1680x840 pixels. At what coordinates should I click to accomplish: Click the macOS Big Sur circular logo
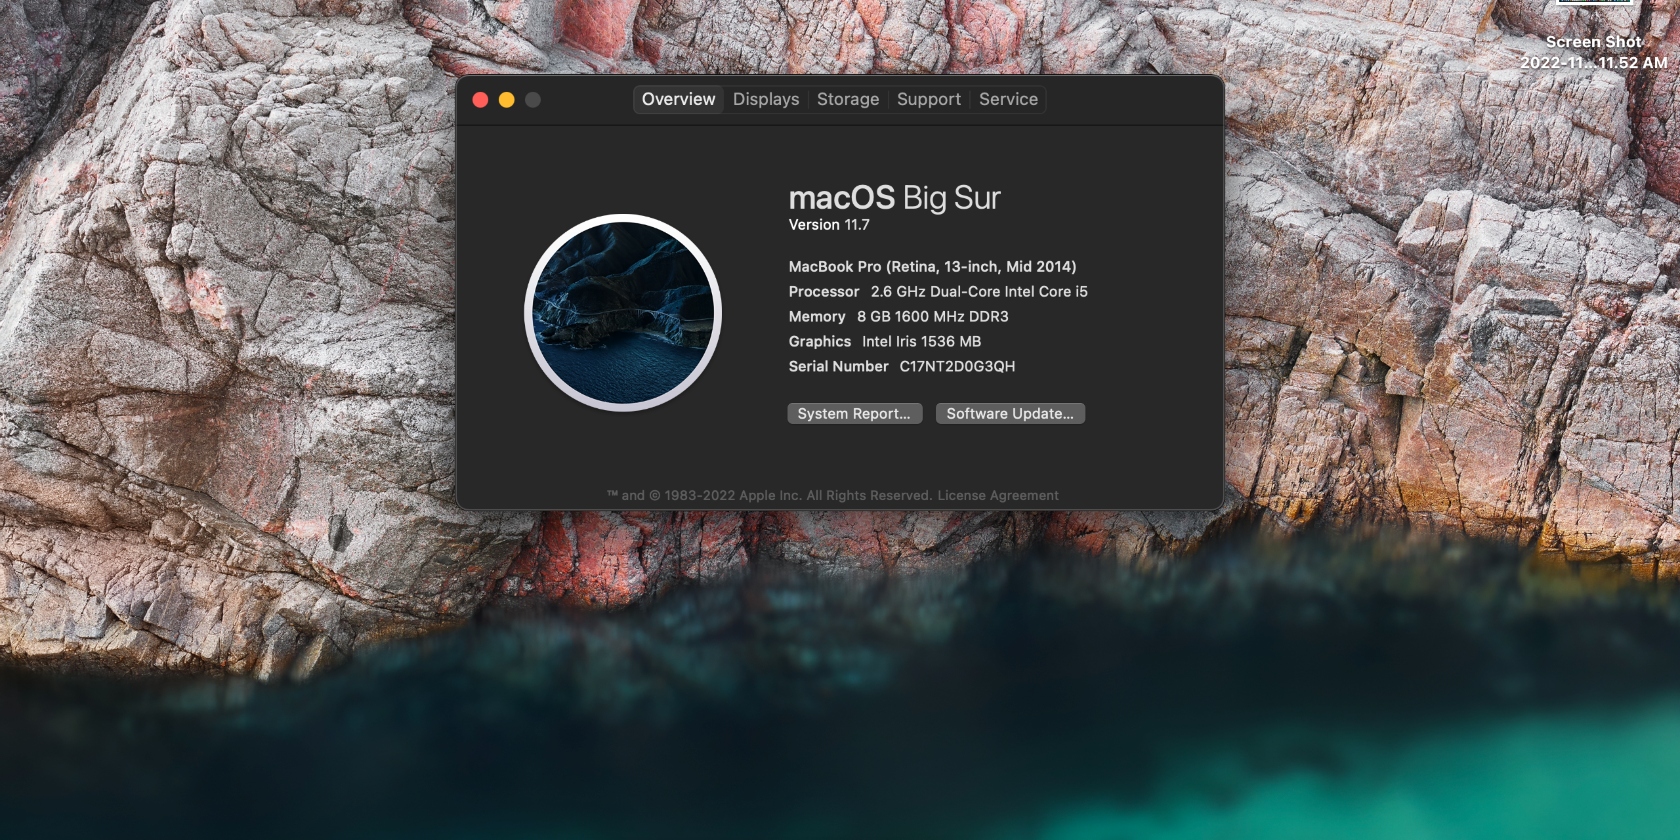coord(623,313)
